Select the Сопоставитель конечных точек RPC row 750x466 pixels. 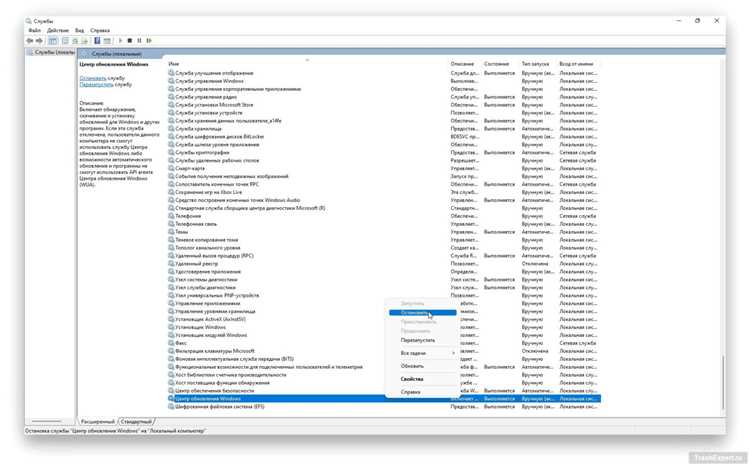click(383, 184)
